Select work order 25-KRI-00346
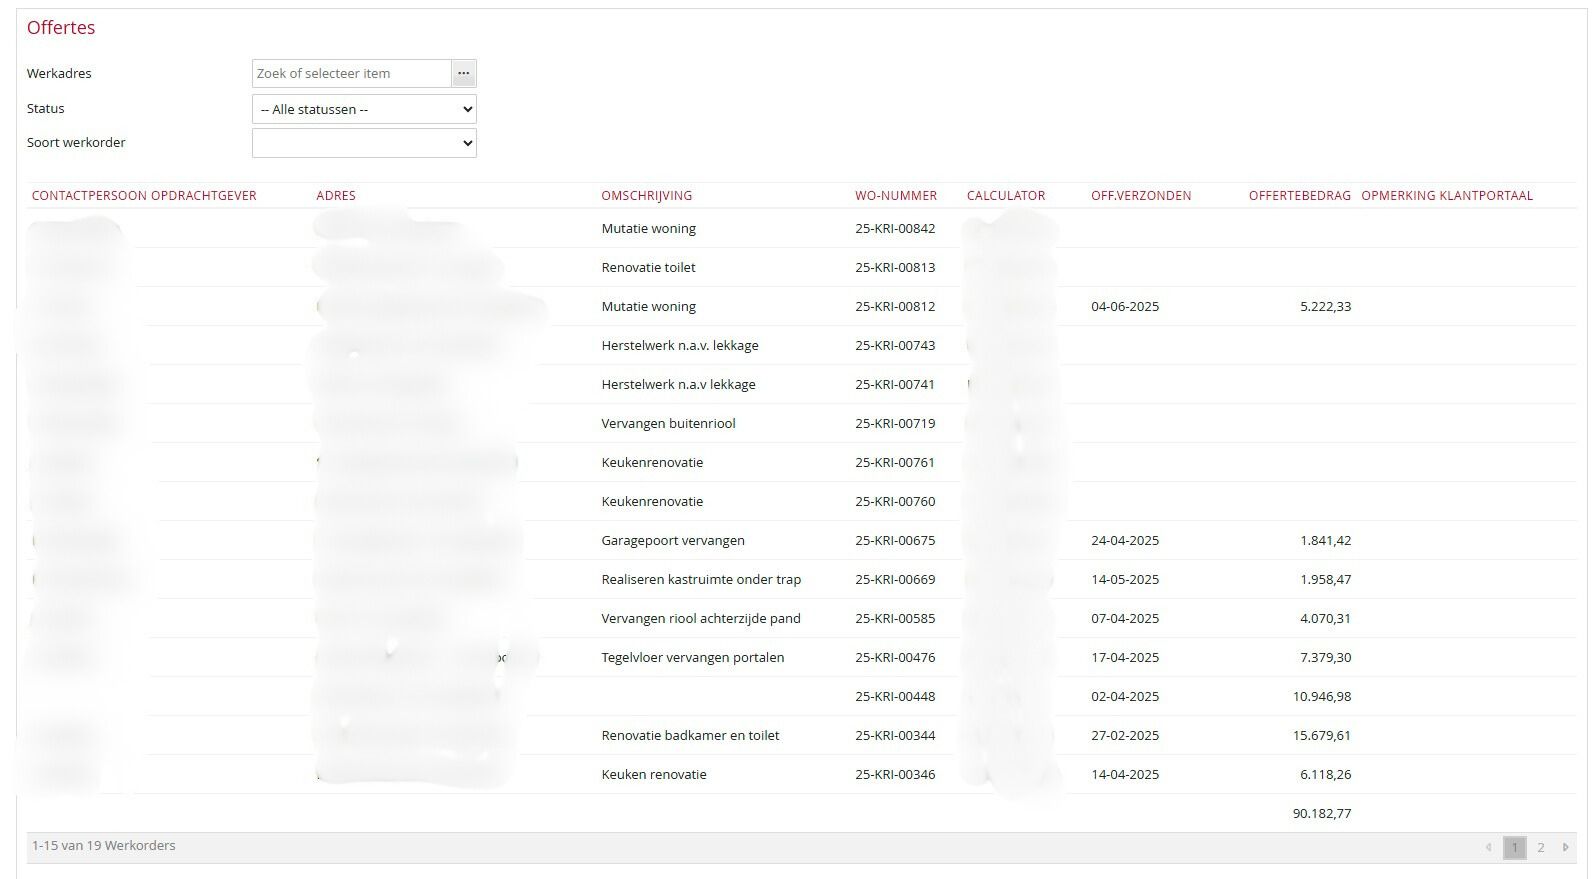This screenshot has width=1596, height=879. 895,775
